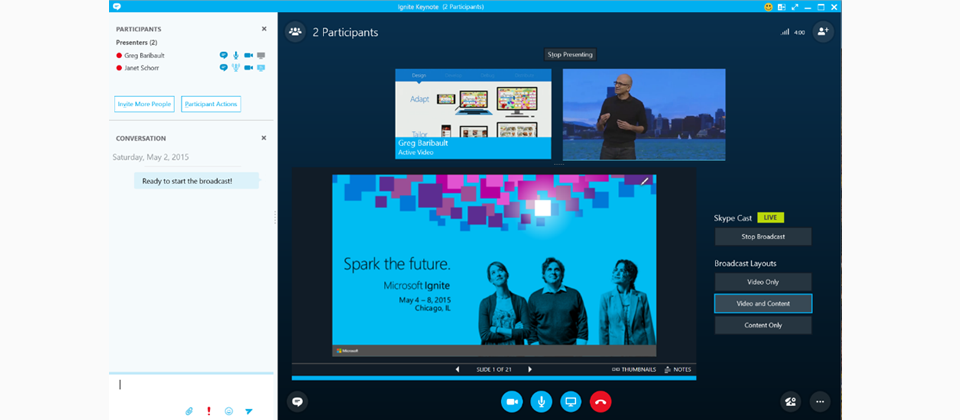Screen dimensions: 960x420
Task: Click the "Presenters (2)" heading
Action: 137,42
